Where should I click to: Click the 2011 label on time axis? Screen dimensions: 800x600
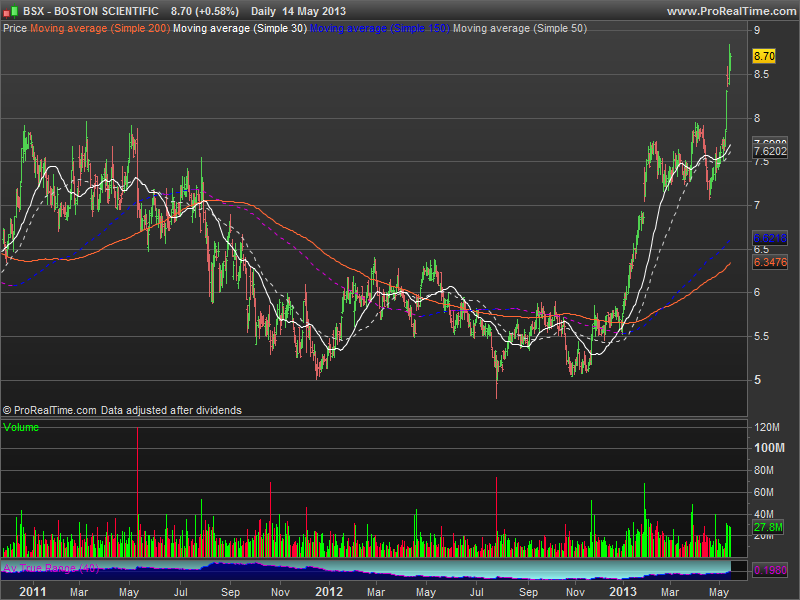tap(32, 592)
